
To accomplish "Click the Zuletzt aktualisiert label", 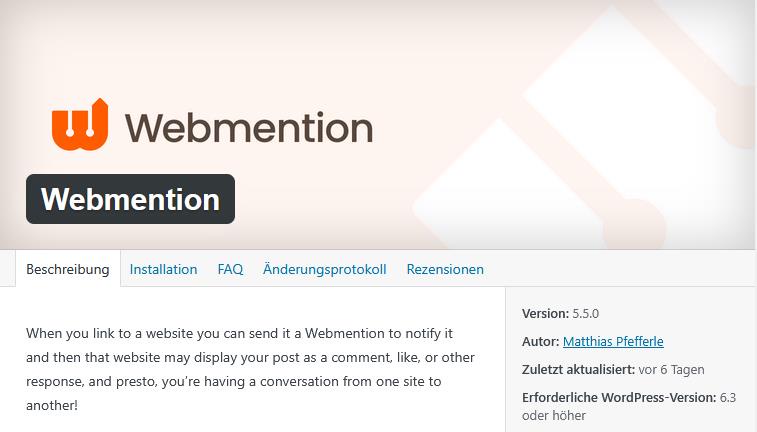I will pos(578,369).
